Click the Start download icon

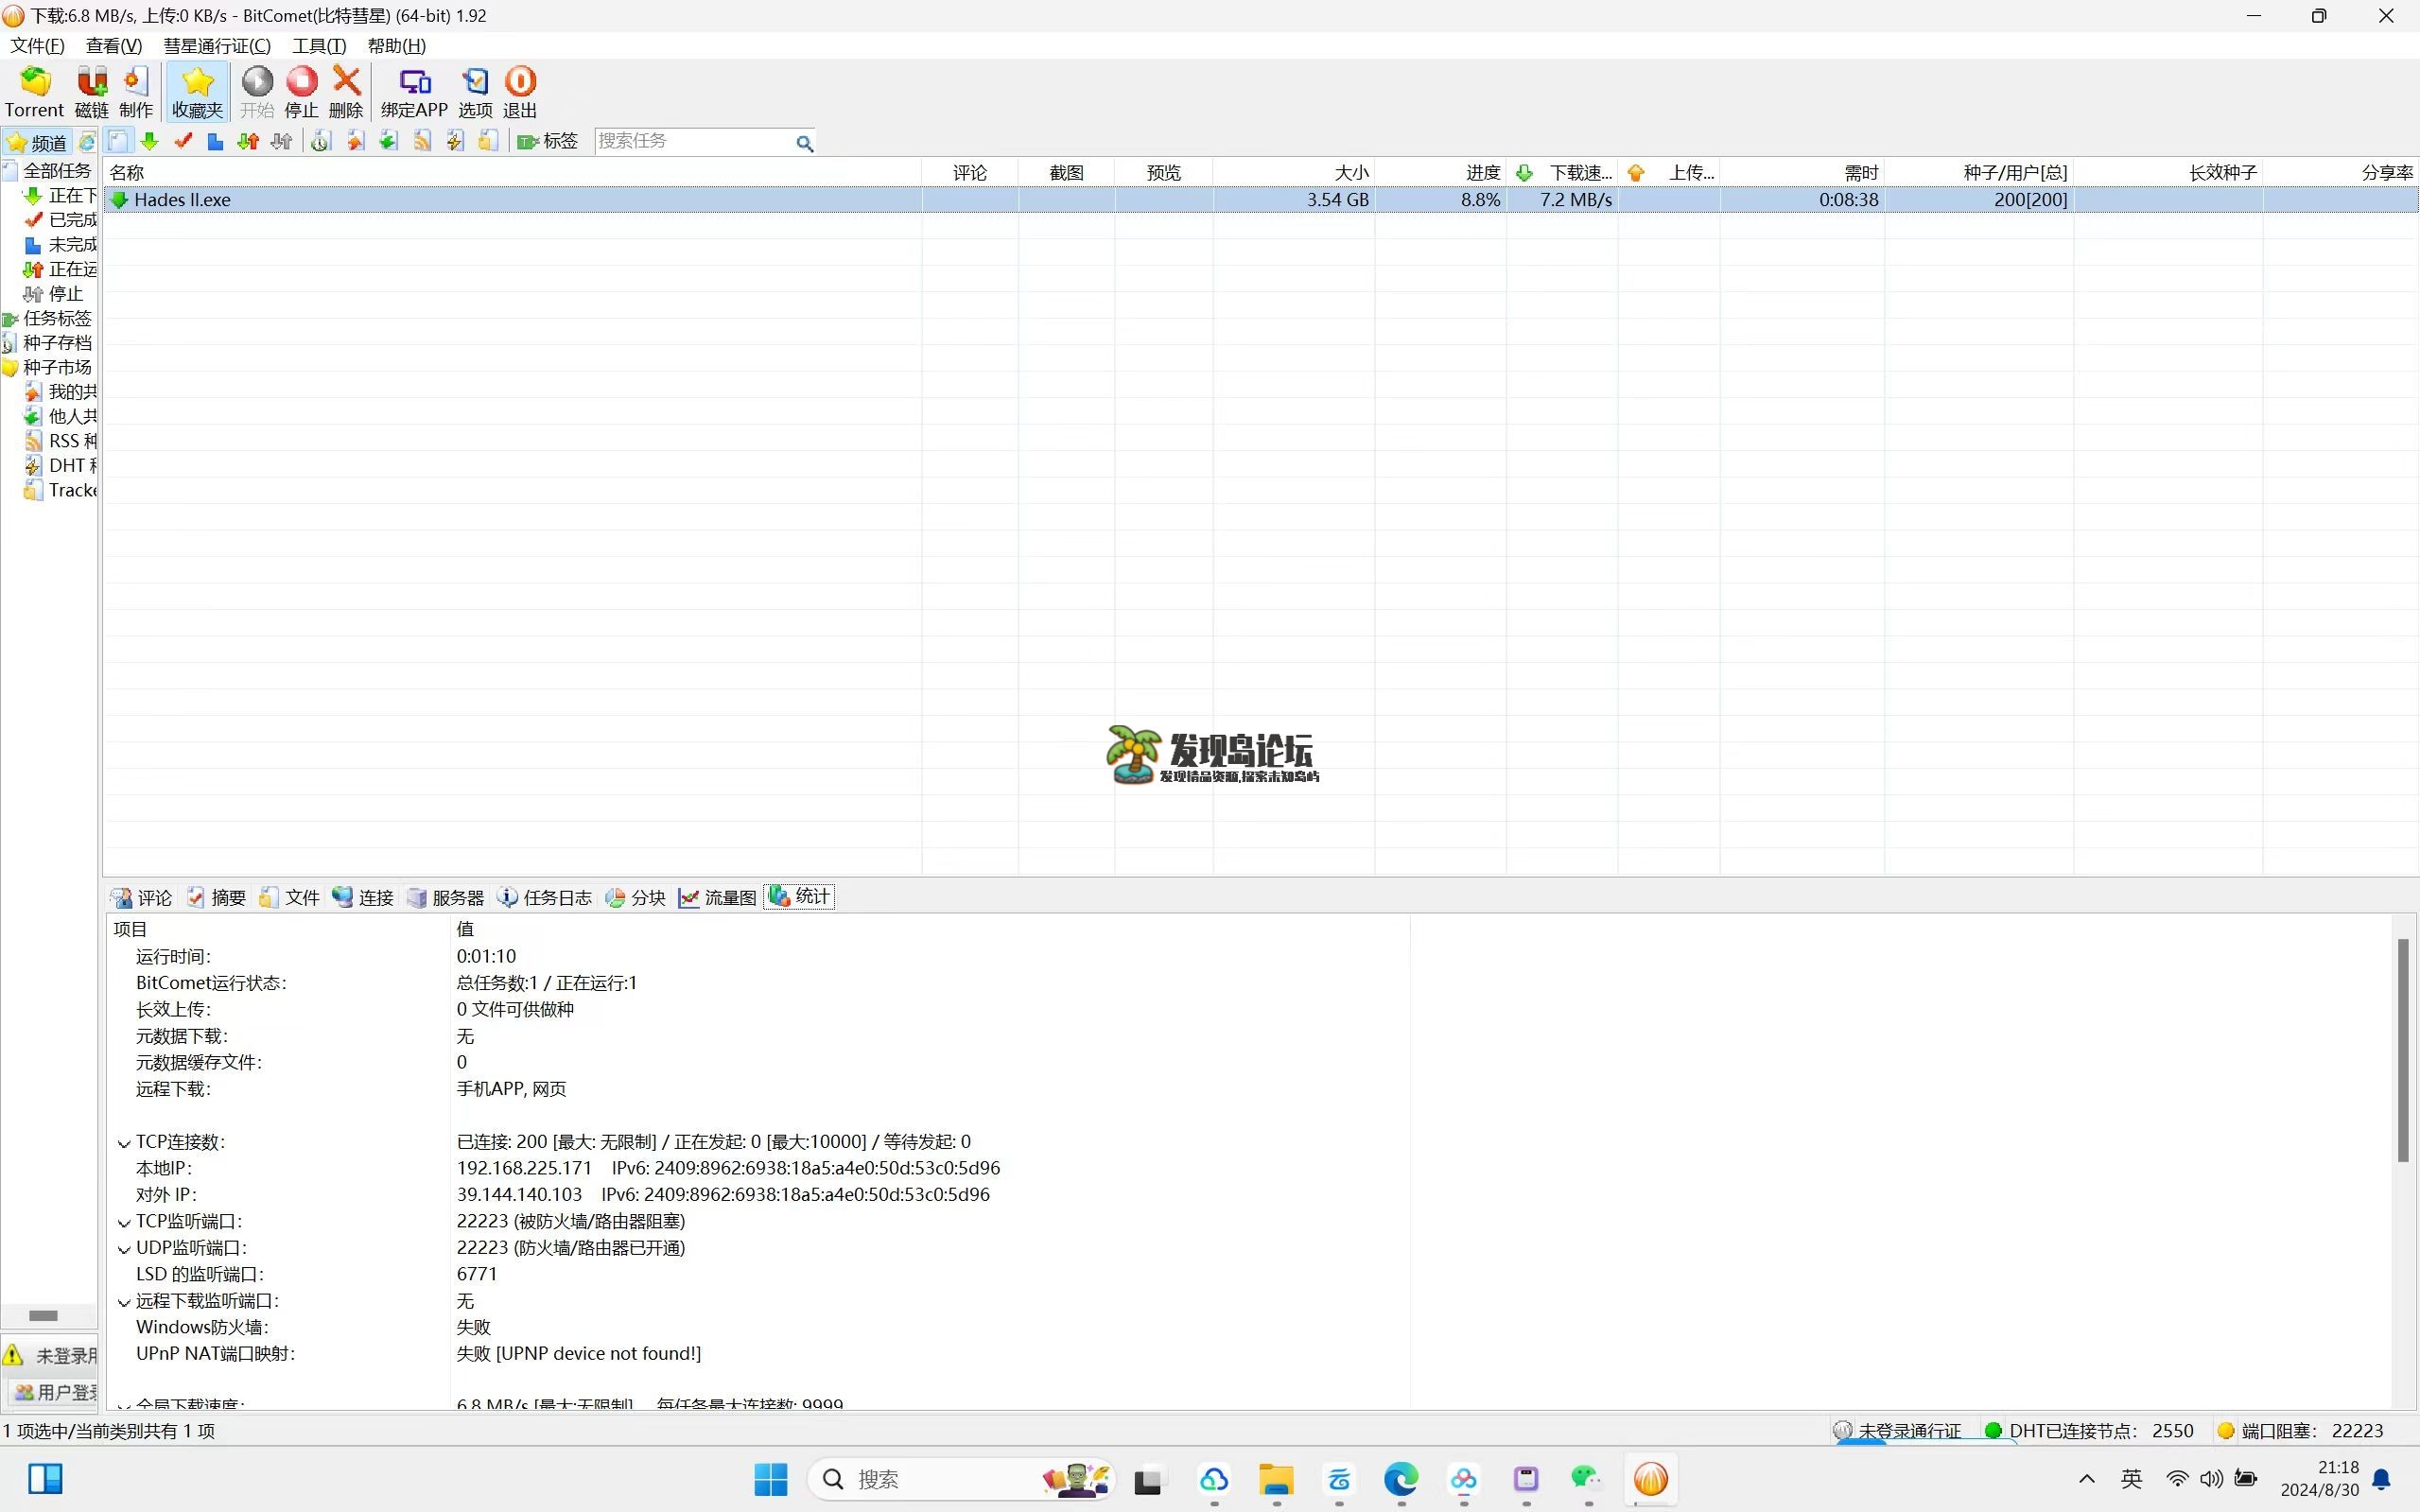pyautogui.click(x=256, y=91)
